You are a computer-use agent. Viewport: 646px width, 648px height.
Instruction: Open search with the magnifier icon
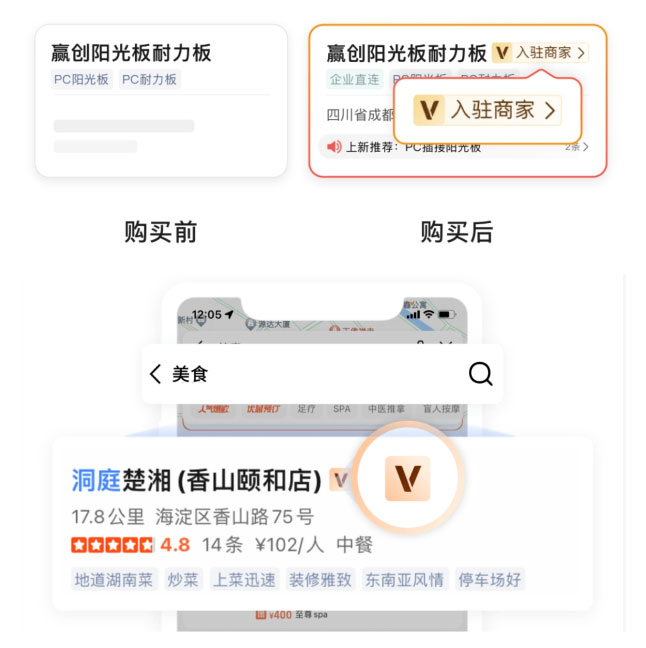point(481,374)
